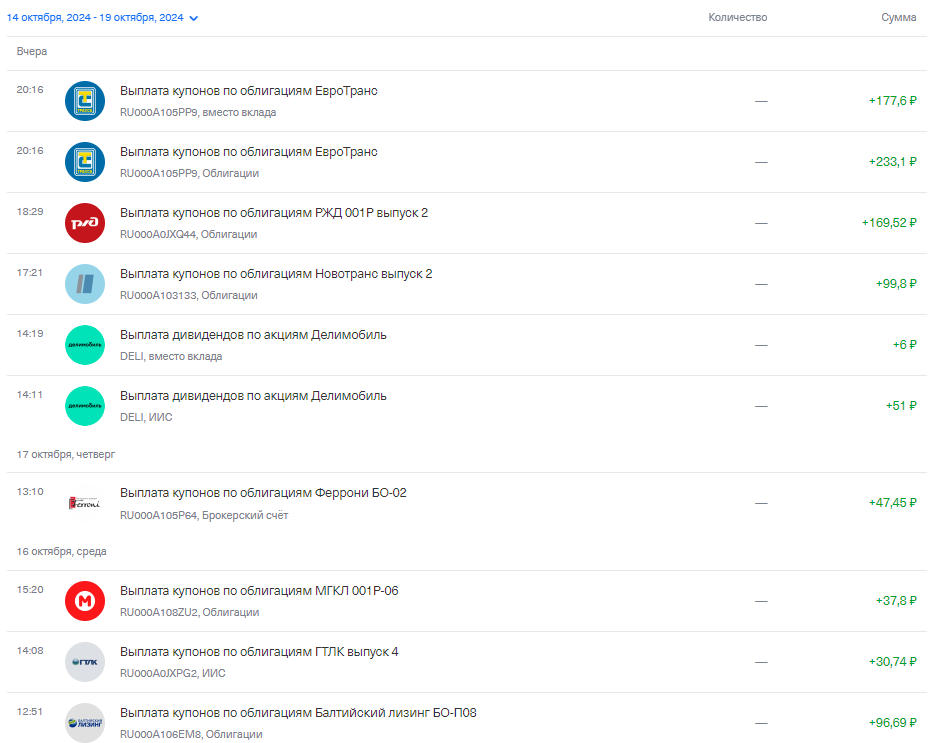Open Феррони БО-02 coupon payout
934x743 pixels.
click(467, 503)
